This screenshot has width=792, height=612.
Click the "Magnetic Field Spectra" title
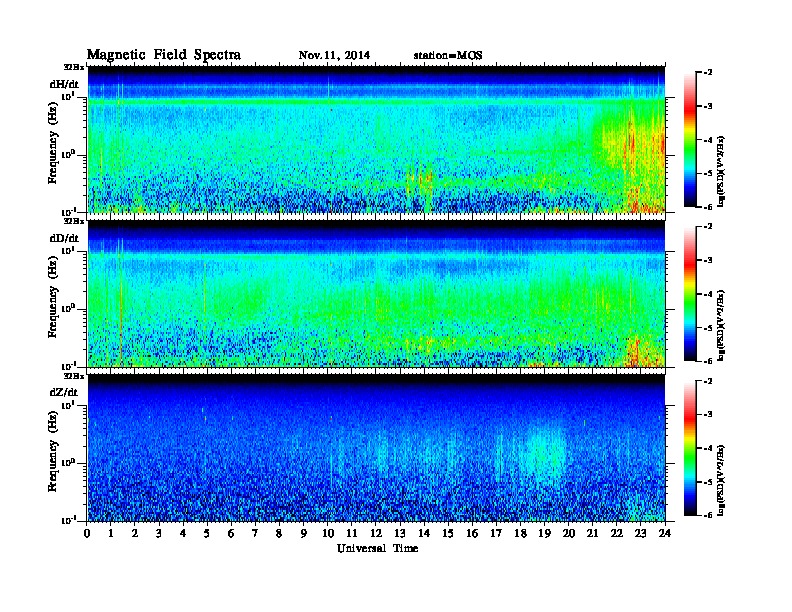[x=164, y=55]
